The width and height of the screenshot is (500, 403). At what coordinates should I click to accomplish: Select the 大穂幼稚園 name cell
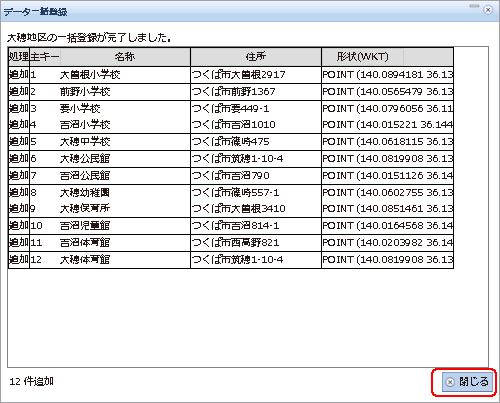[x=125, y=193]
